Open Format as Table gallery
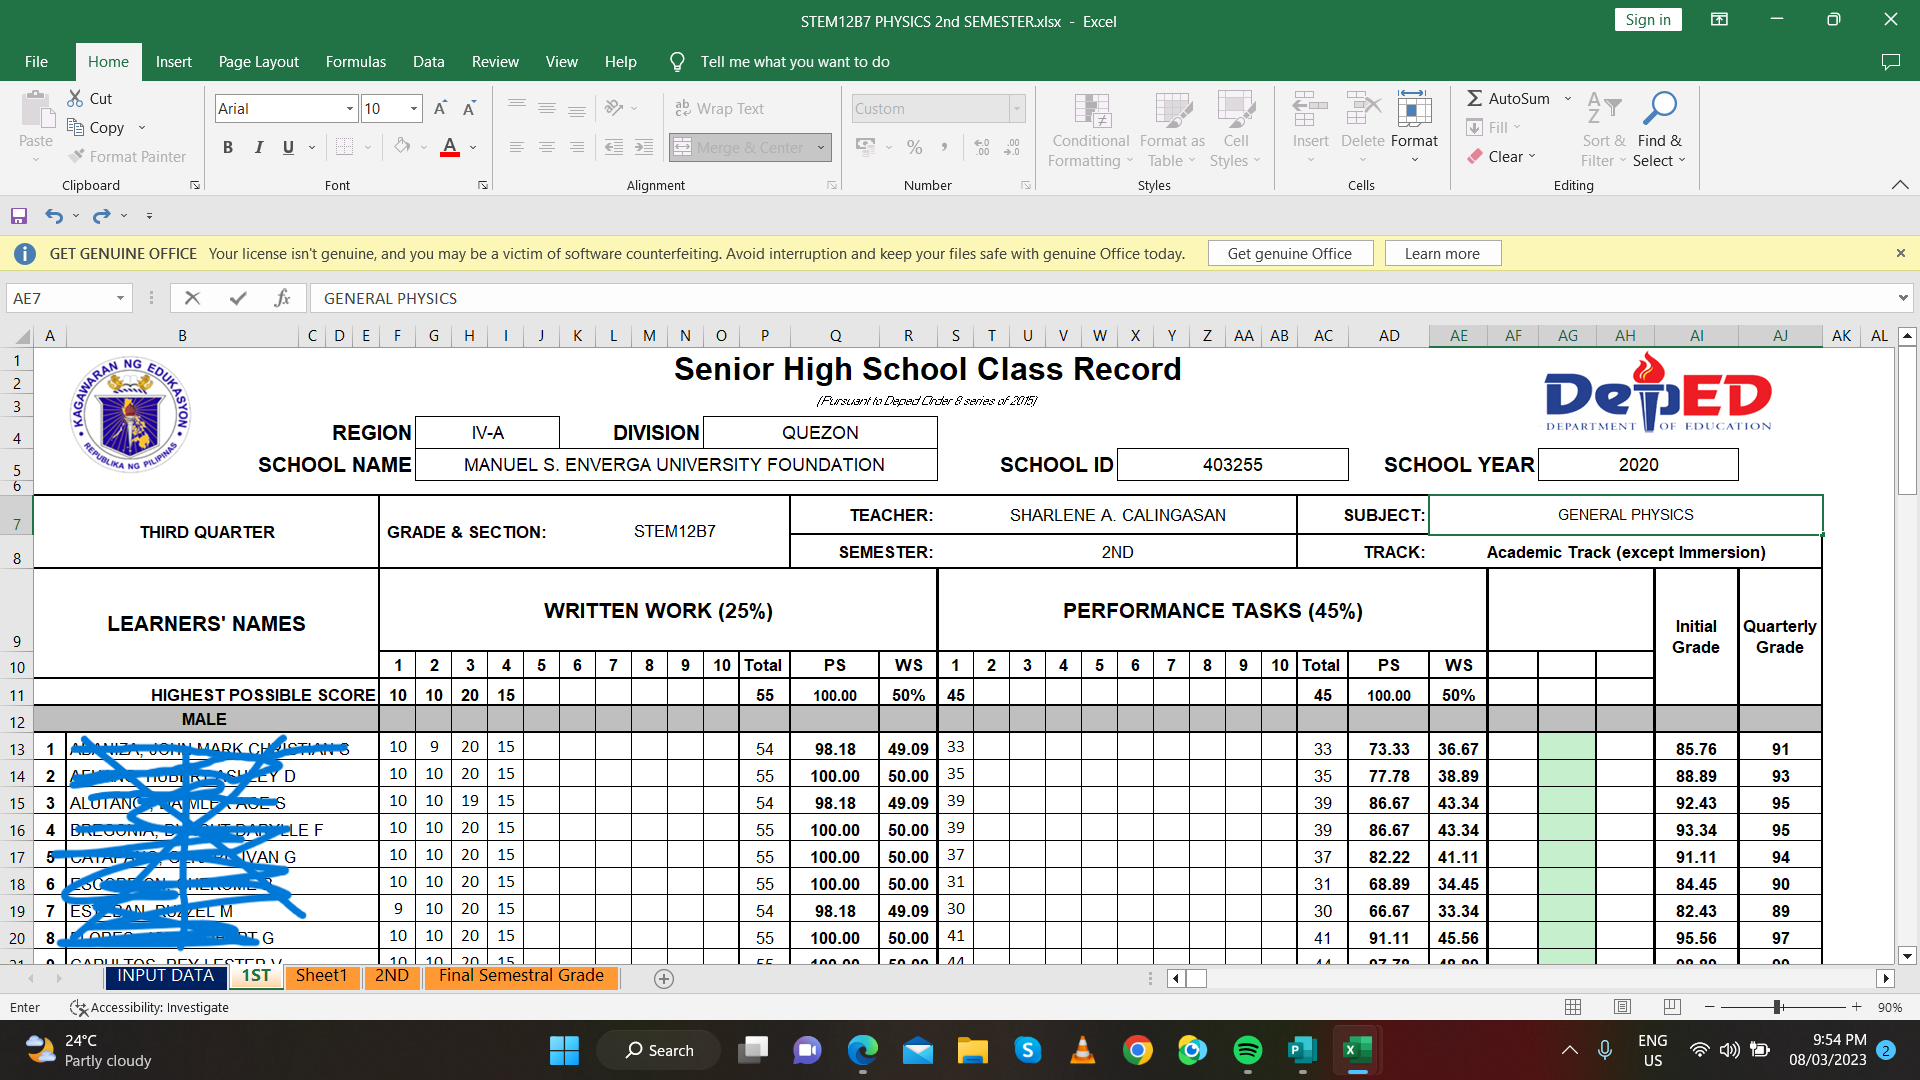1920x1080 pixels. [1172, 130]
